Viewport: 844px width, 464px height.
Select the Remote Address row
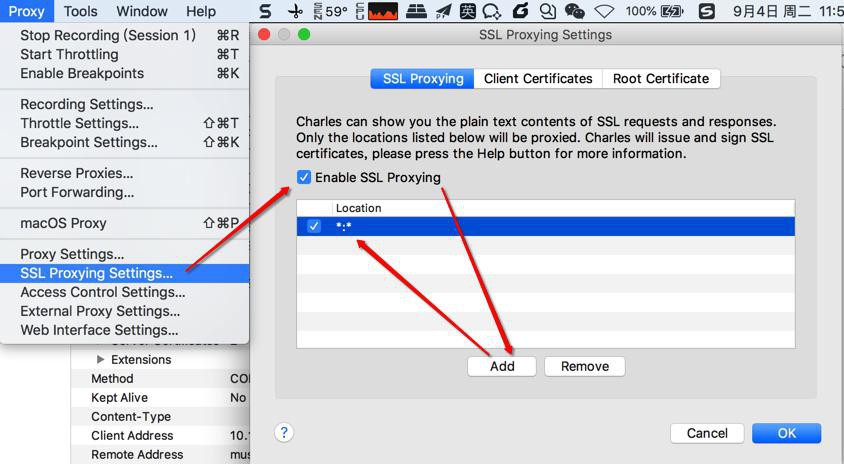(160, 454)
